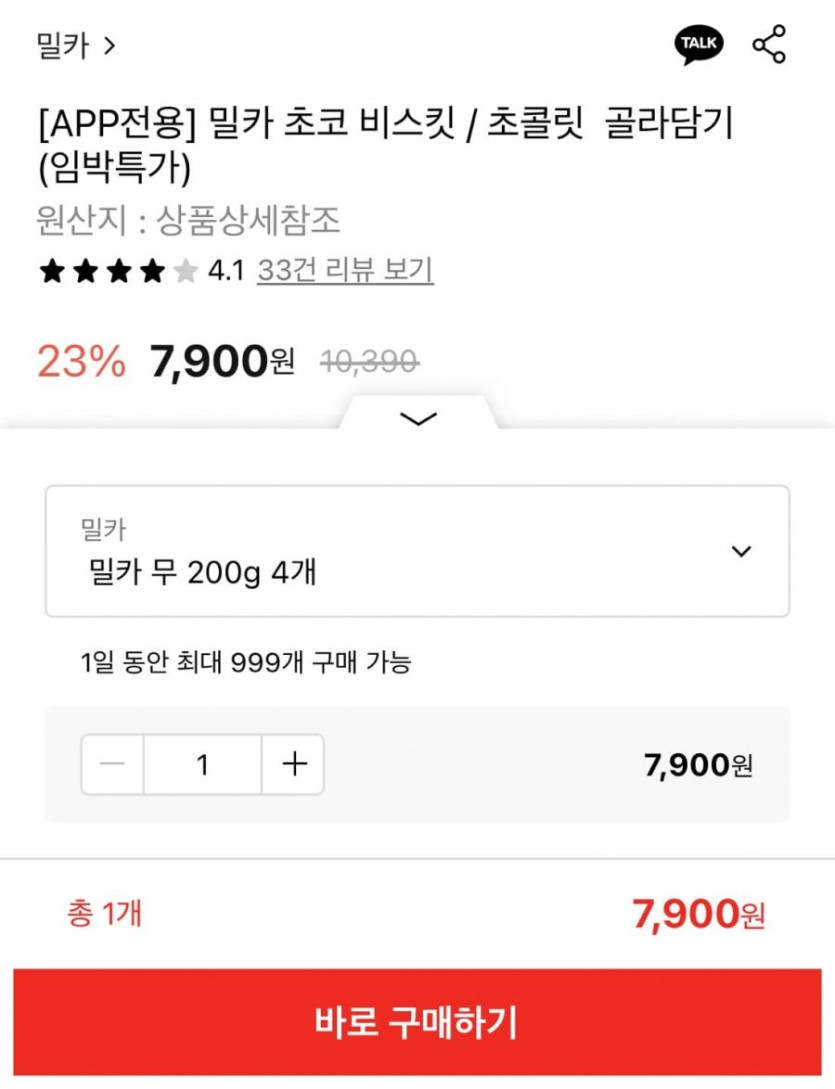Click the dropdown arrow in the option selector

coord(741,551)
